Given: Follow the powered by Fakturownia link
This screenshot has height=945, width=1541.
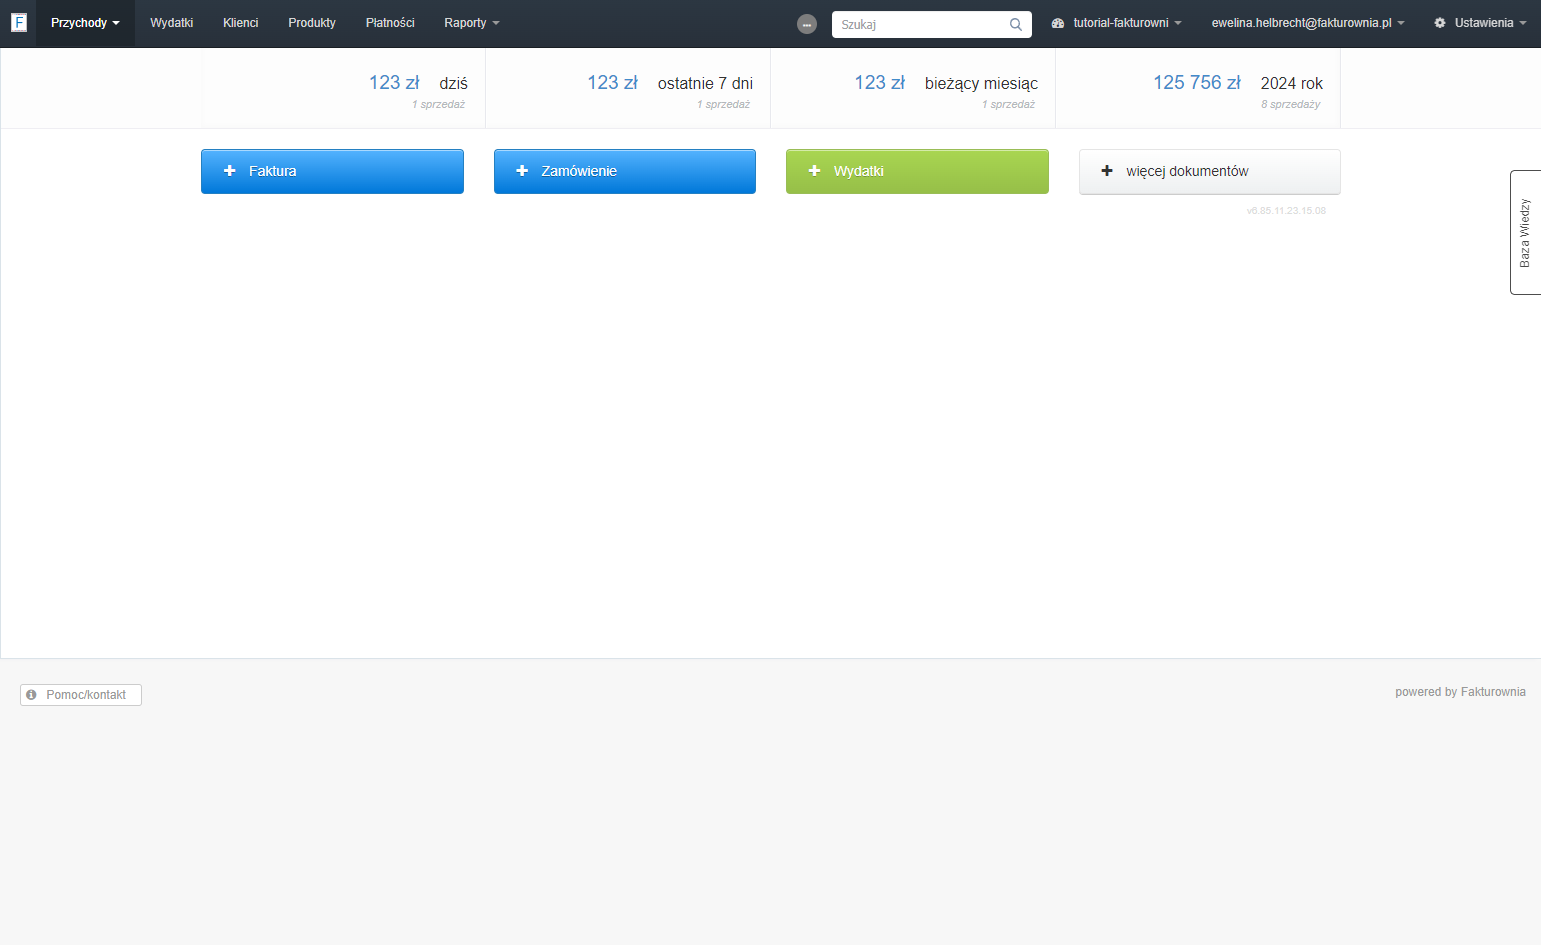Looking at the screenshot, I should (x=1460, y=692).
